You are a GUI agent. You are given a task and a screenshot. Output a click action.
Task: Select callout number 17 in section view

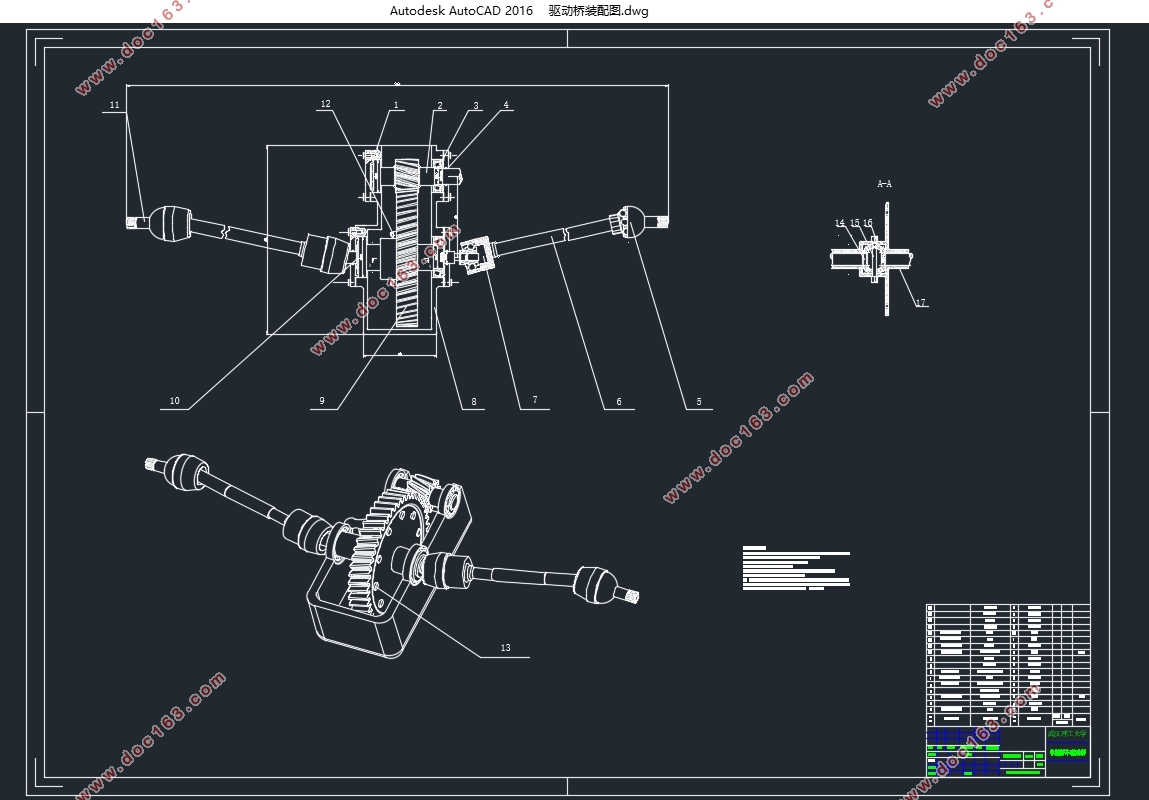pyautogui.click(x=920, y=302)
